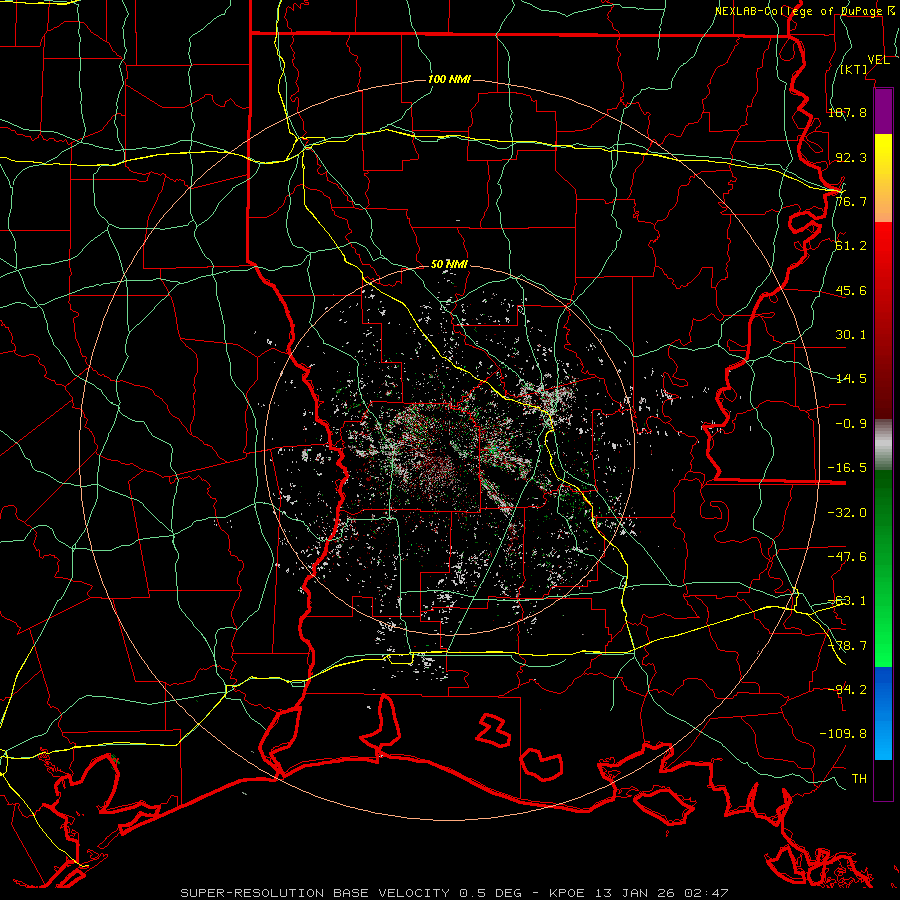Viewport: 900px width, 900px height.
Task: Click the -109.8 legend value
Action: coord(843,734)
